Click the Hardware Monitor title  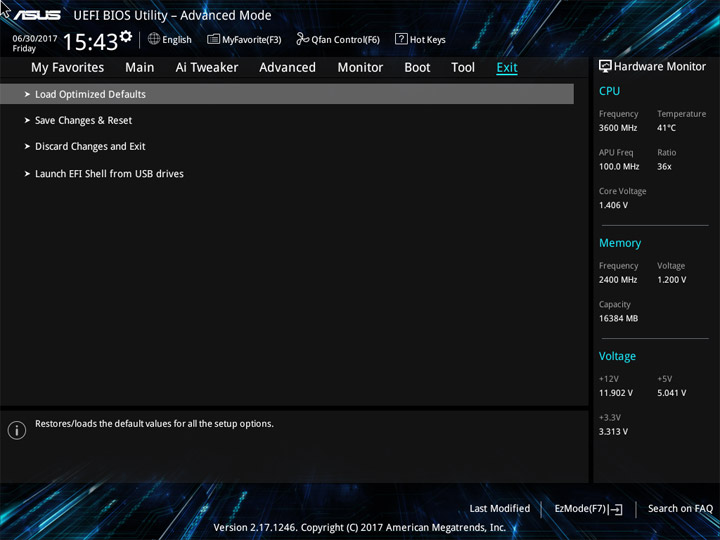(x=660, y=67)
